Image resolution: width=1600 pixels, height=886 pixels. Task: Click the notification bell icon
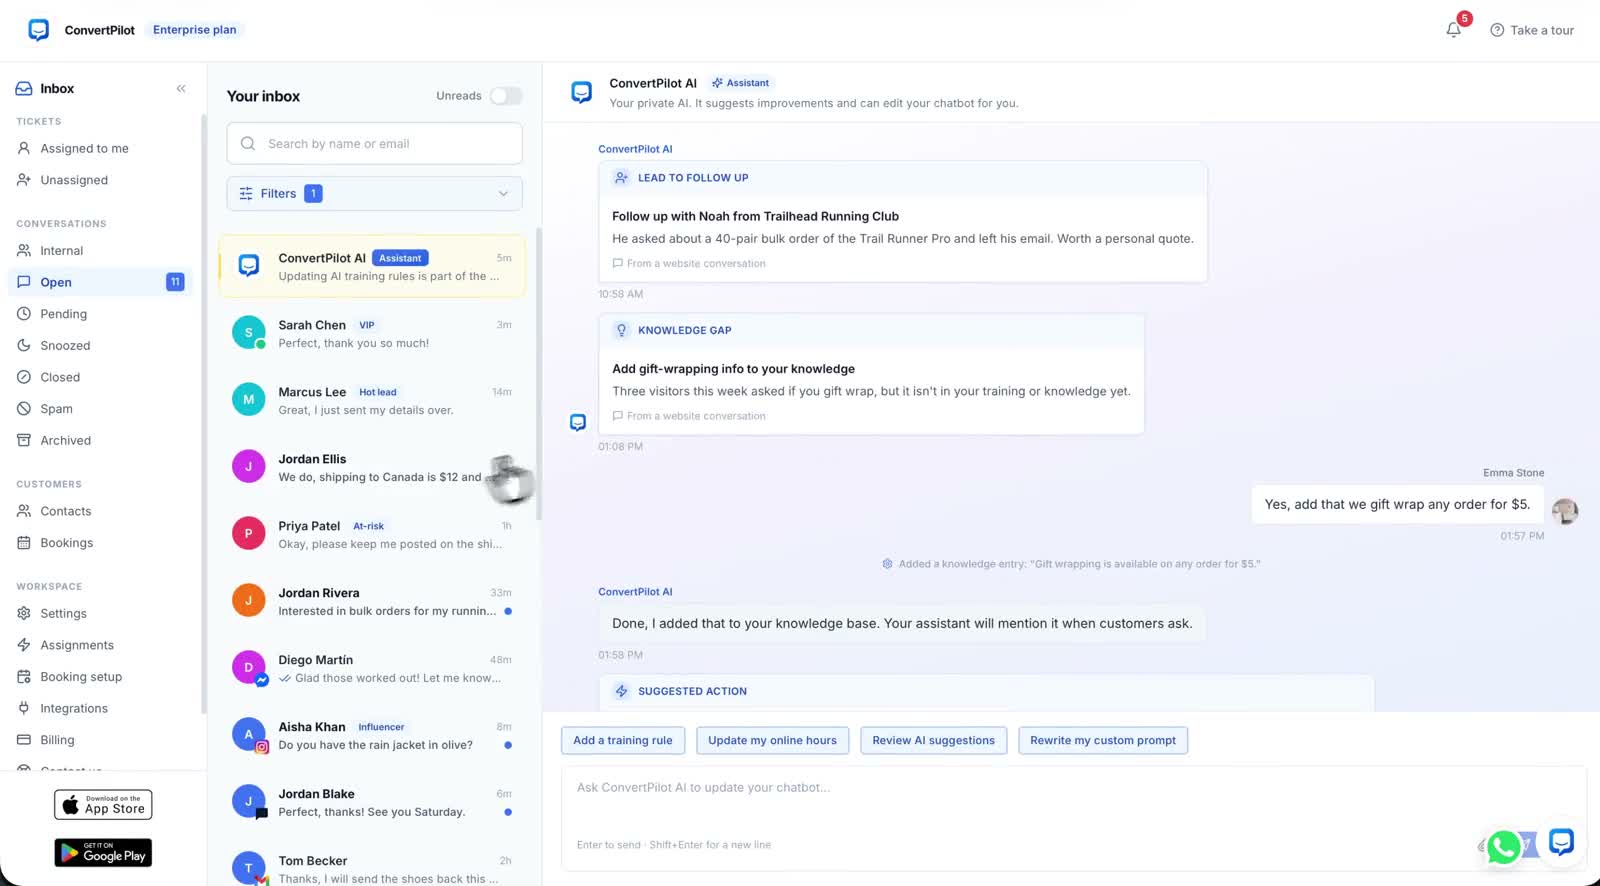coord(1453,30)
